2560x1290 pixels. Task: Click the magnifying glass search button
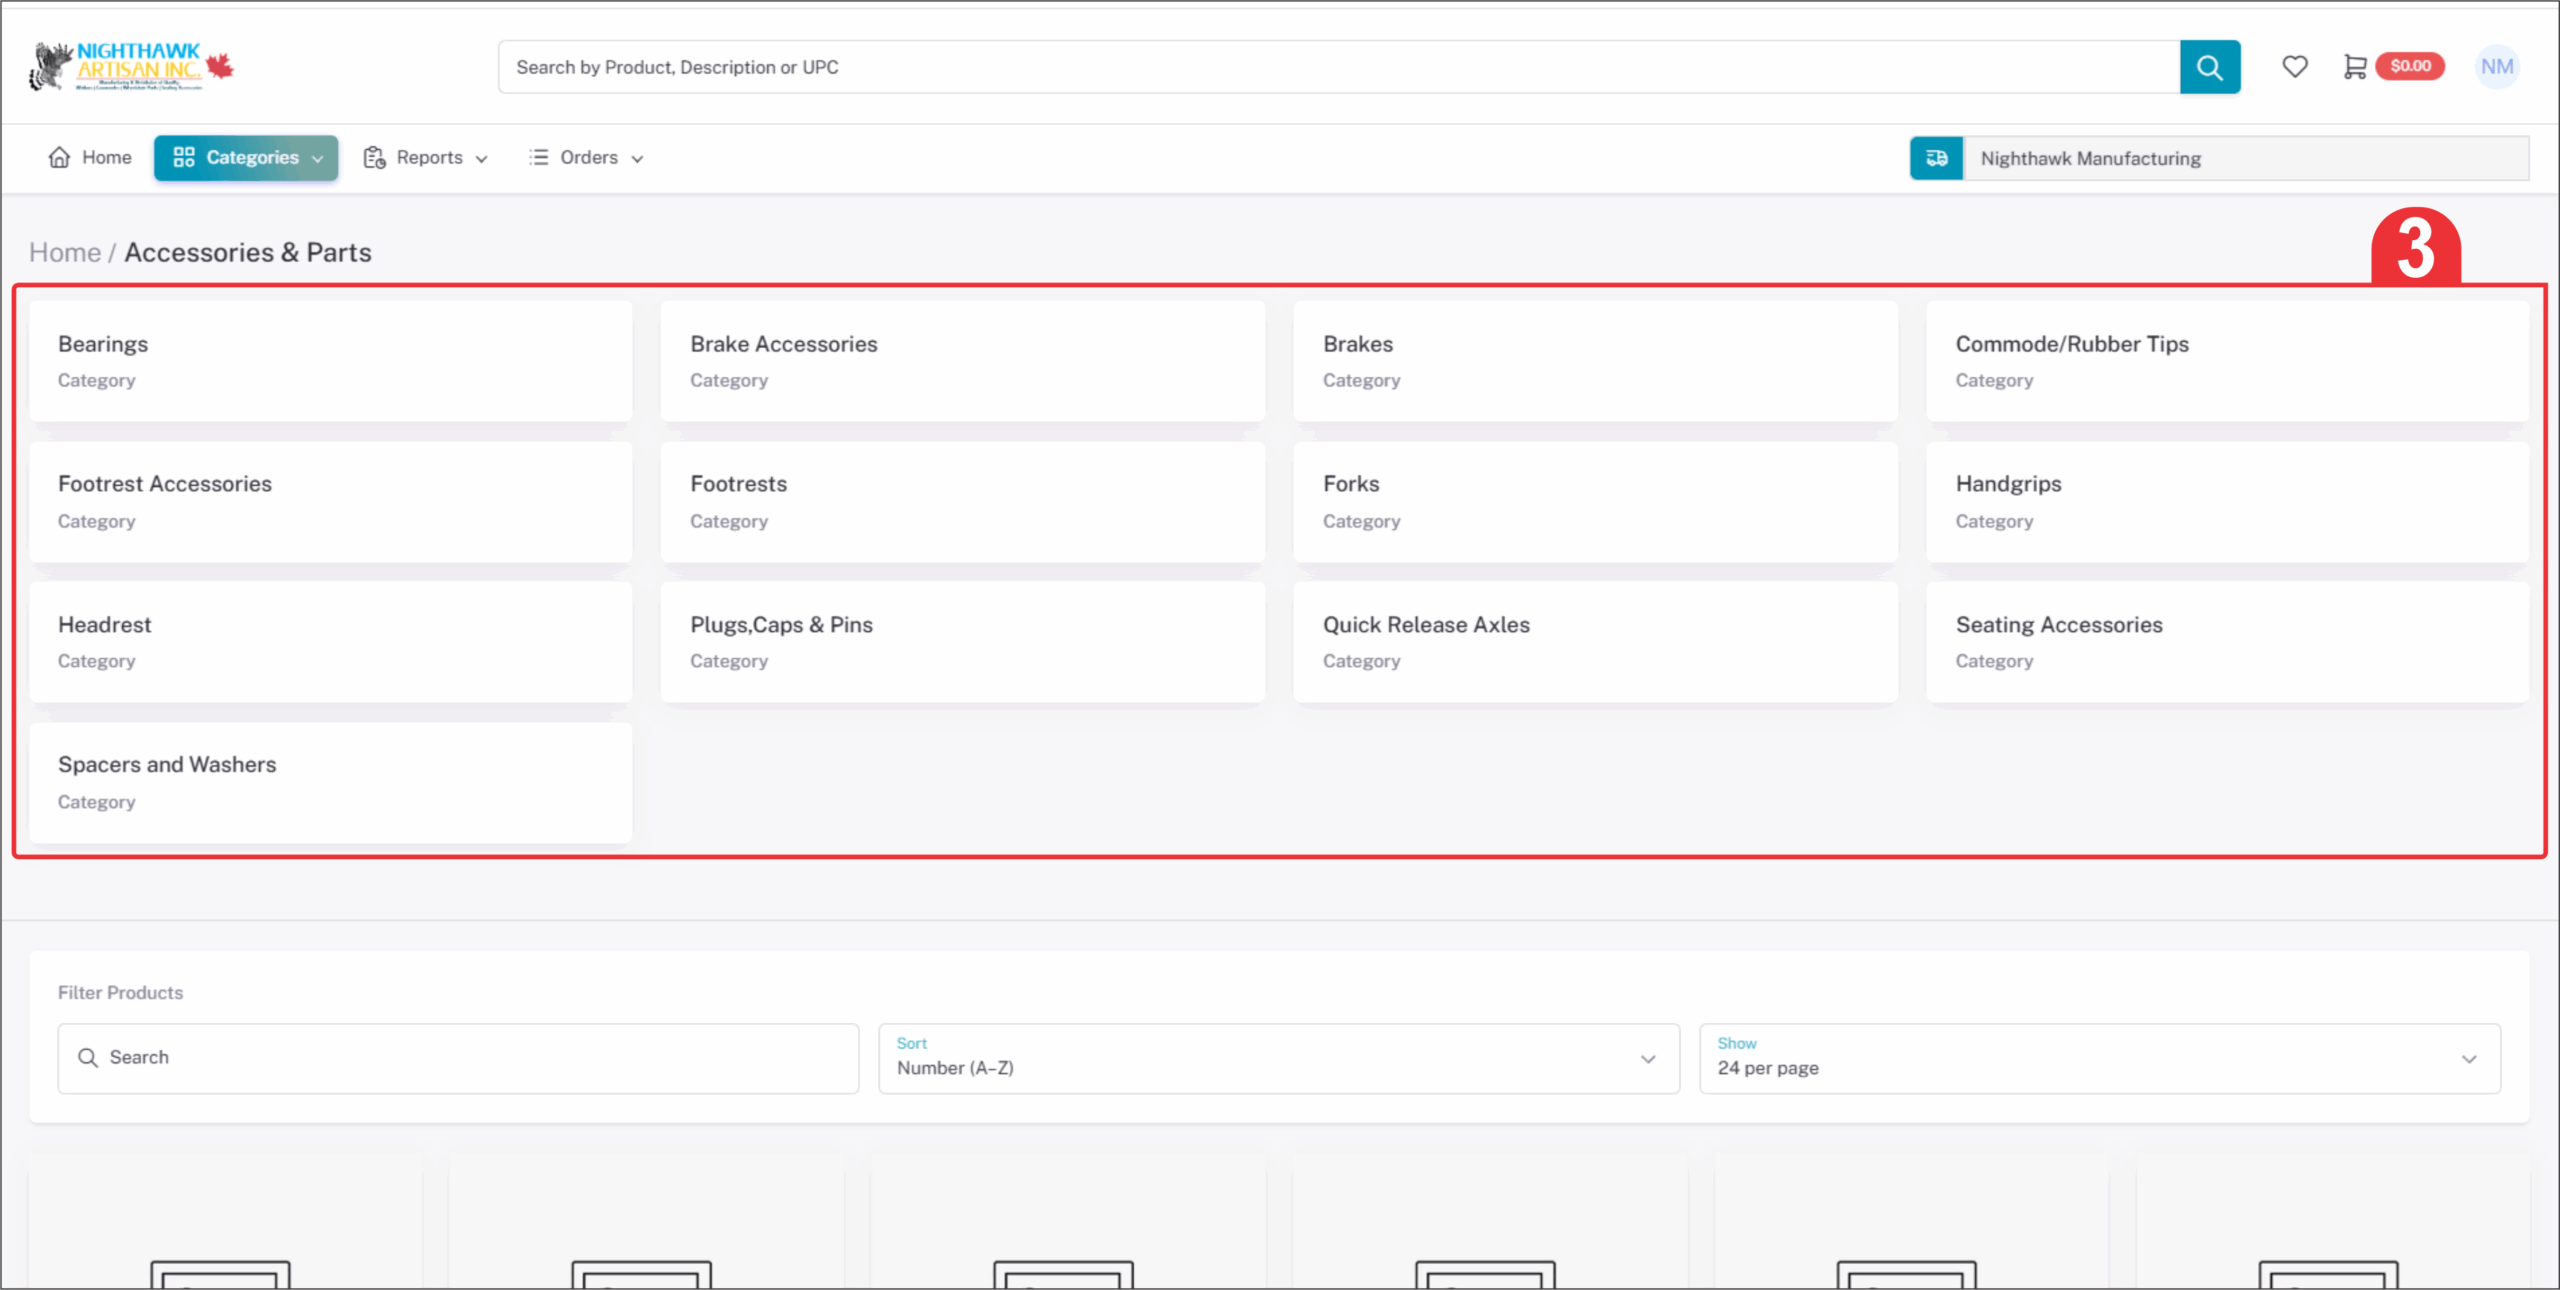click(2209, 67)
